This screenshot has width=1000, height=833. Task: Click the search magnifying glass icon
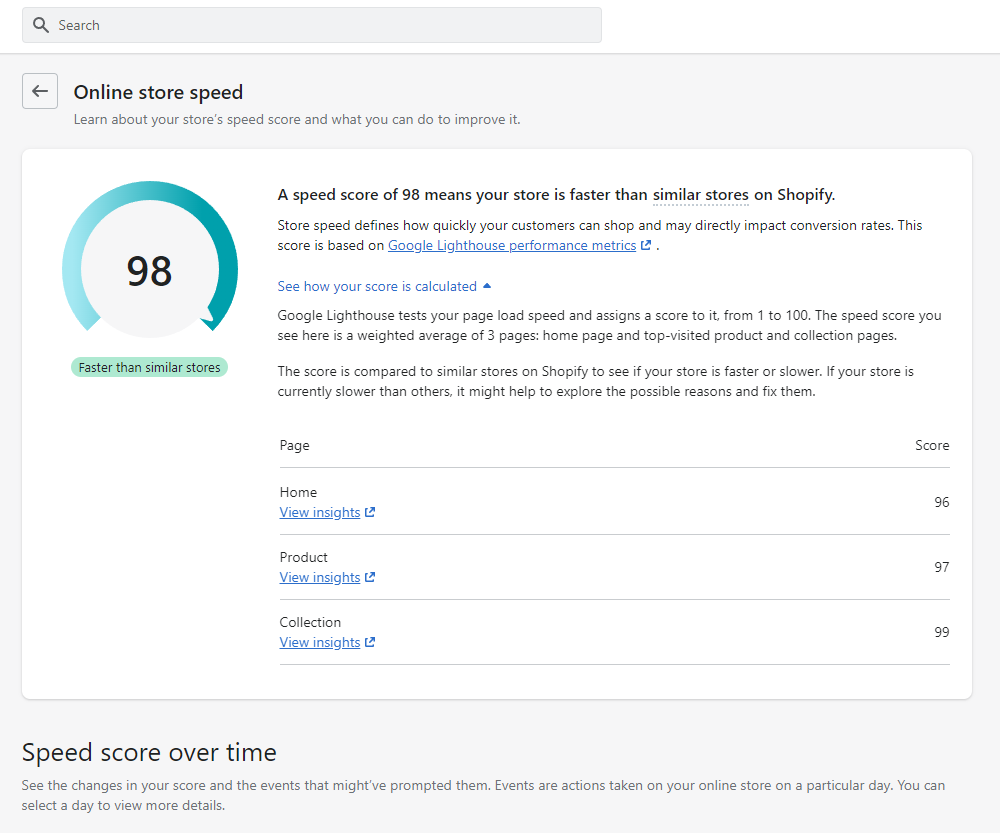click(x=40, y=25)
